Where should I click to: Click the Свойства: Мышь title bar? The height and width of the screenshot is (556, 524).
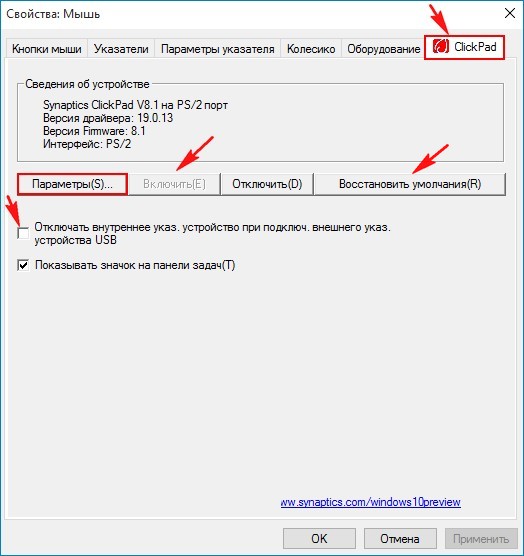click(248, 14)
